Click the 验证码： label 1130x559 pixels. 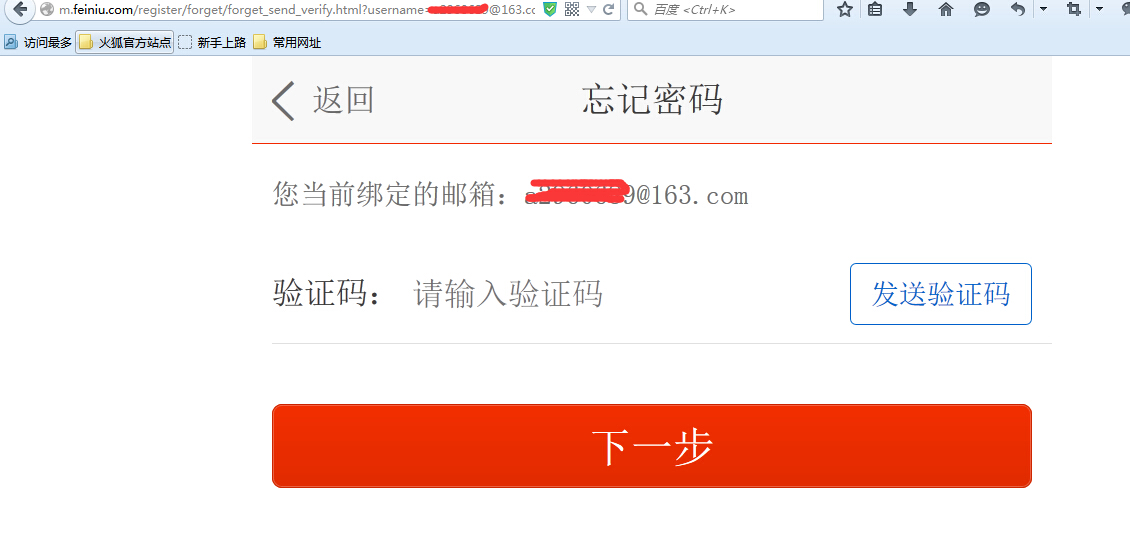pyautogui.click(x=328, y=294)
